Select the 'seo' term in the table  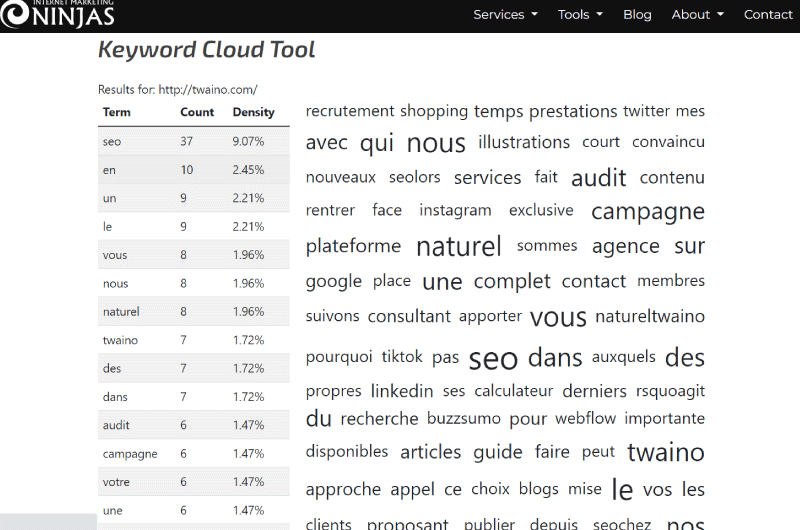coord(112,141)
